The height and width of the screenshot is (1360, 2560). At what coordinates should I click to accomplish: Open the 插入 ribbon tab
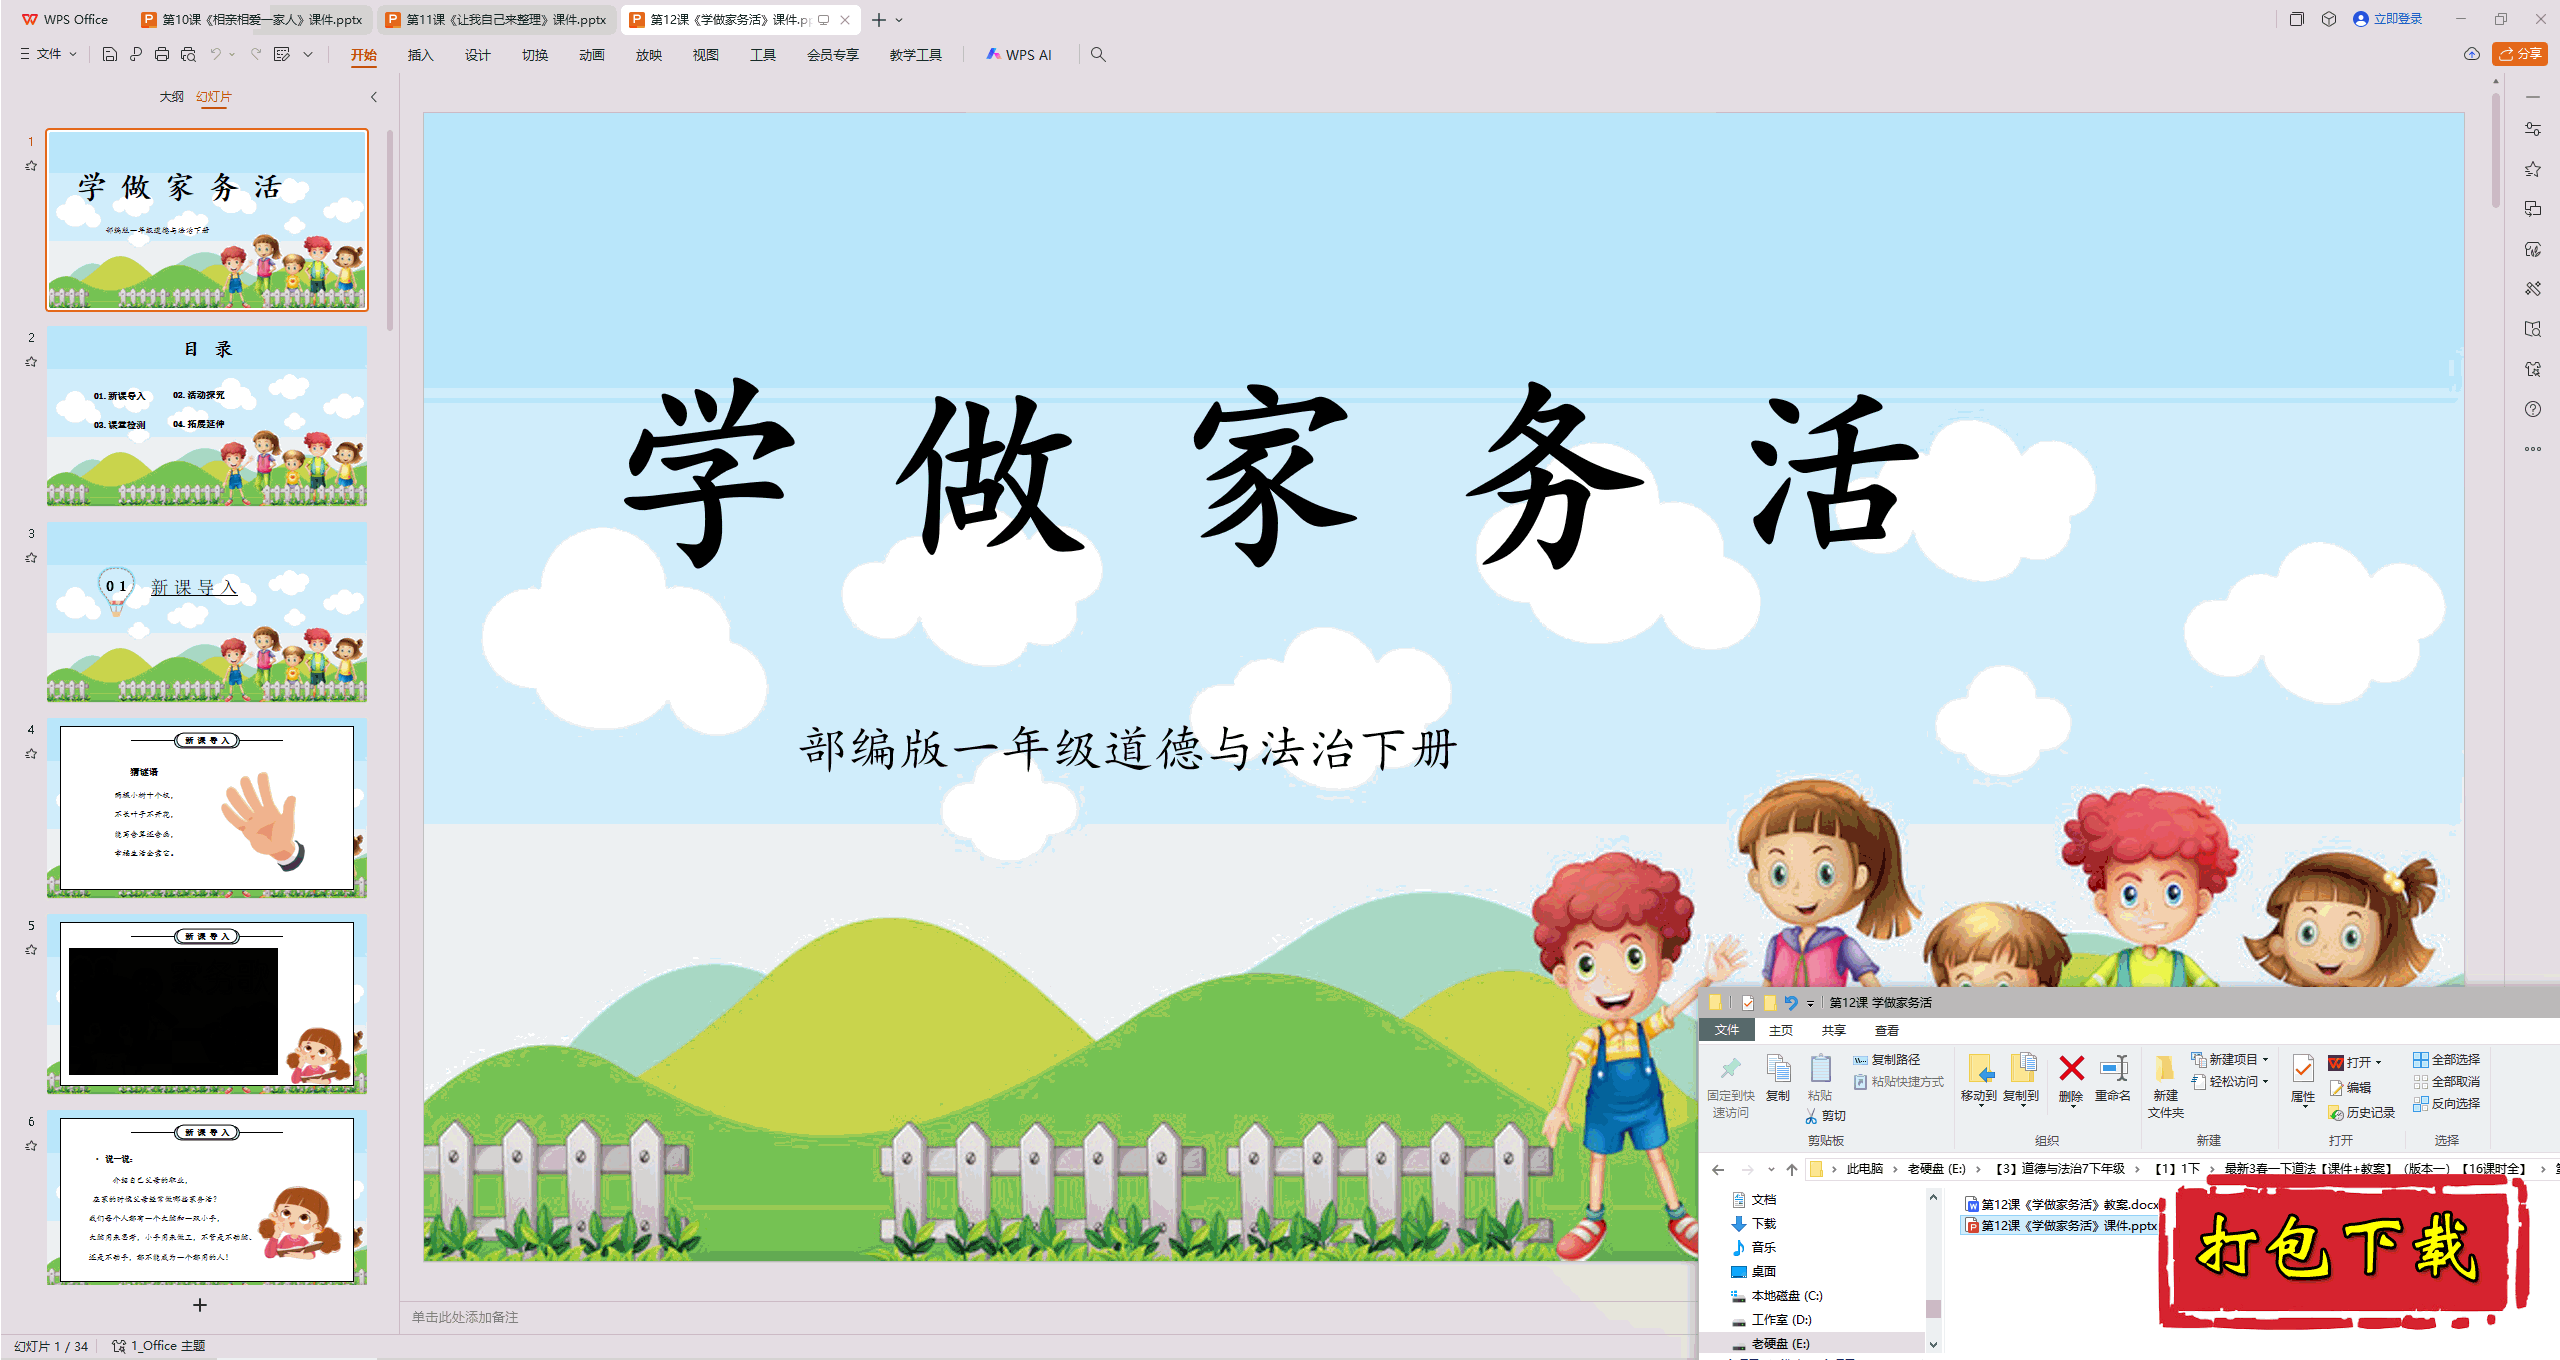click(420, 55)
